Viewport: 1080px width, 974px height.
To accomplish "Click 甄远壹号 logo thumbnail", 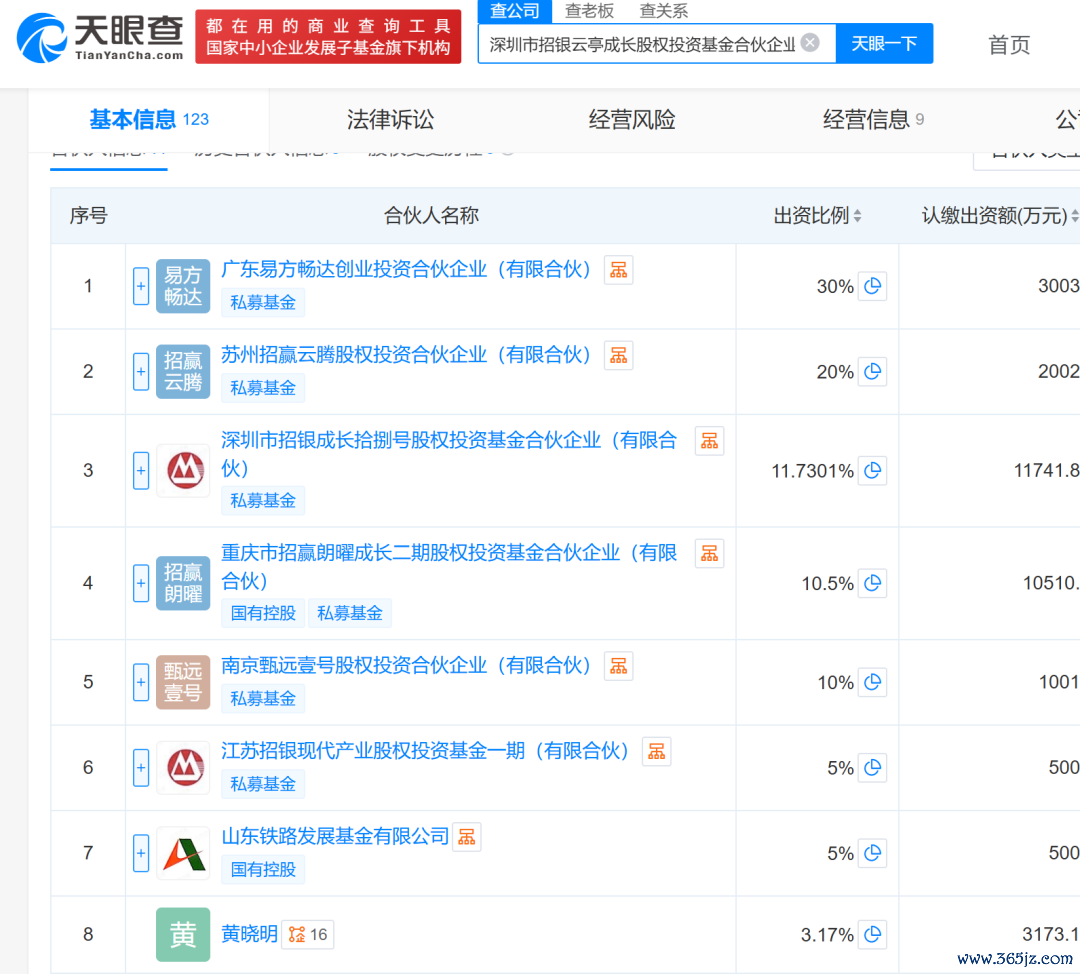I will [183, 682].
